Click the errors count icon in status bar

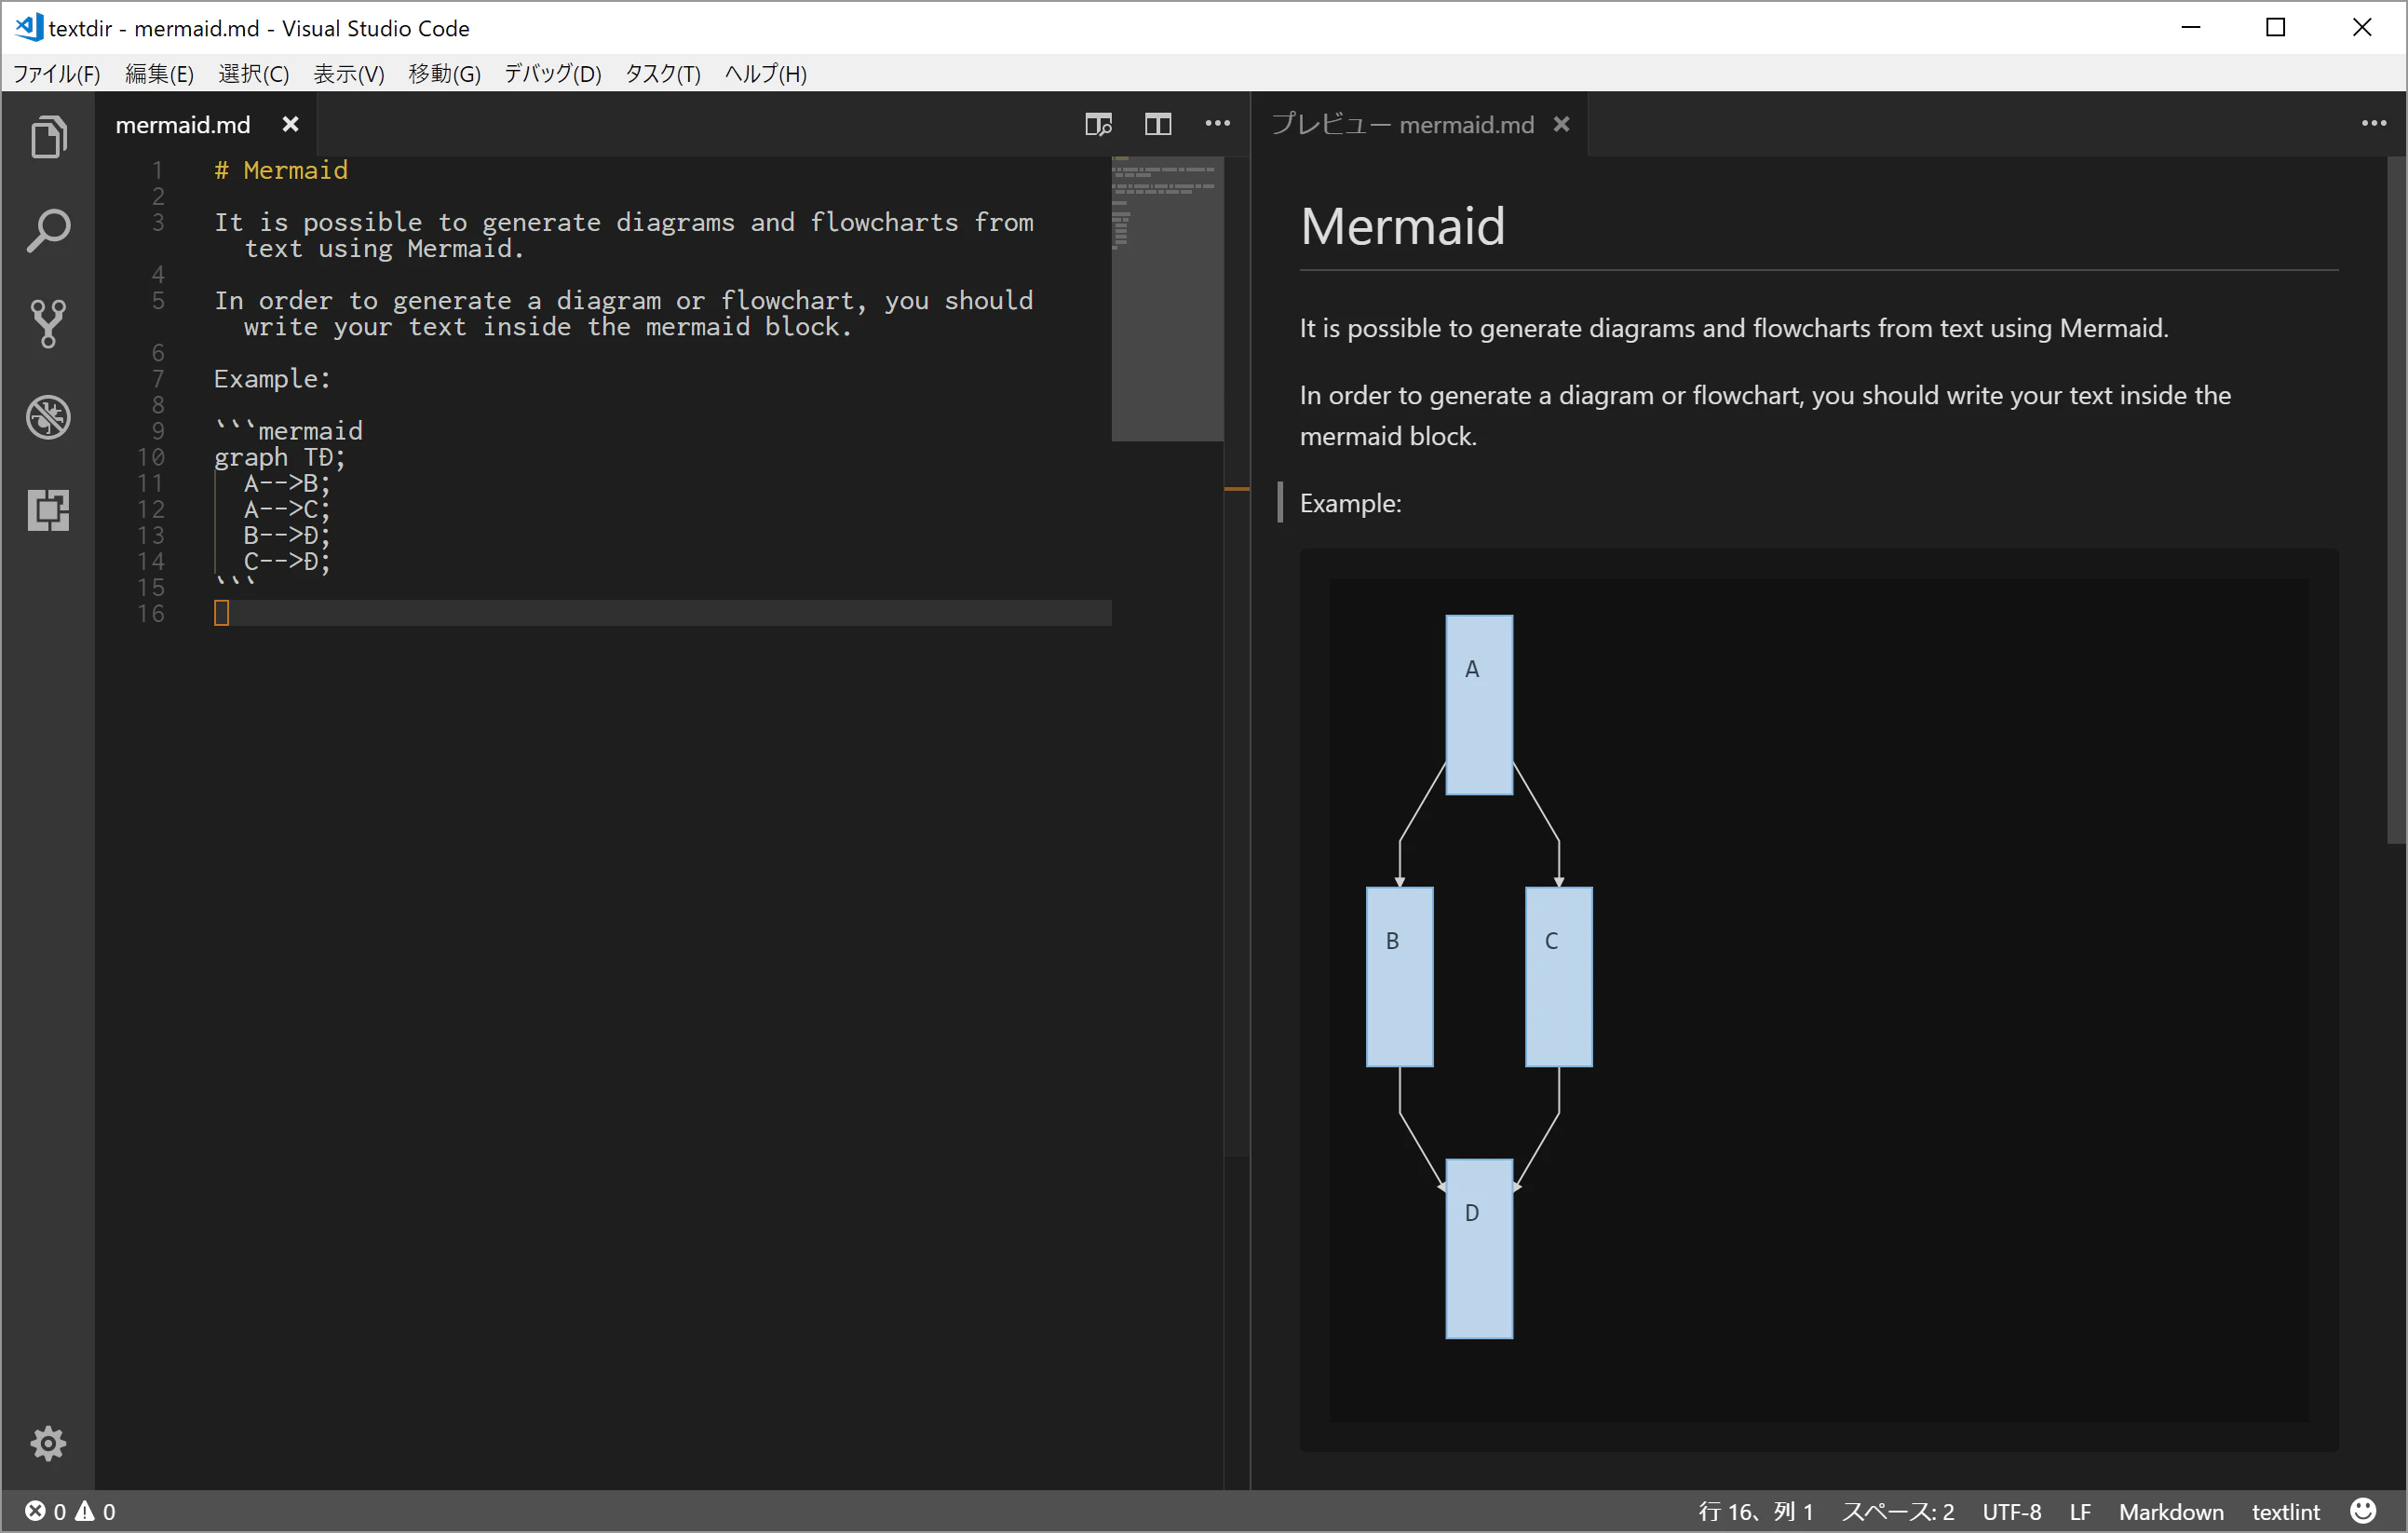point(36,1510)
